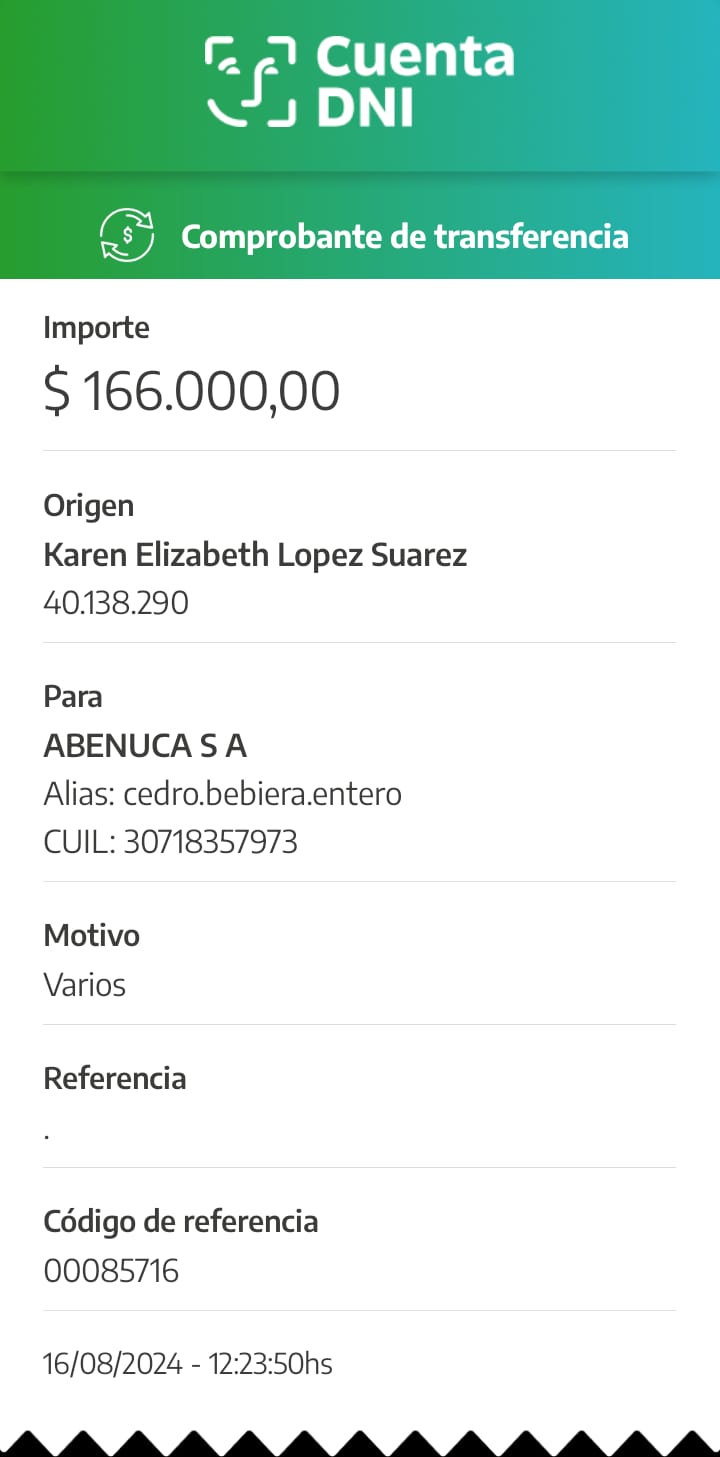This screenshot has height=1457, width=720.
Task: Select reference code 00085716
Action: pyautogui.click(x=111, y=1271)
